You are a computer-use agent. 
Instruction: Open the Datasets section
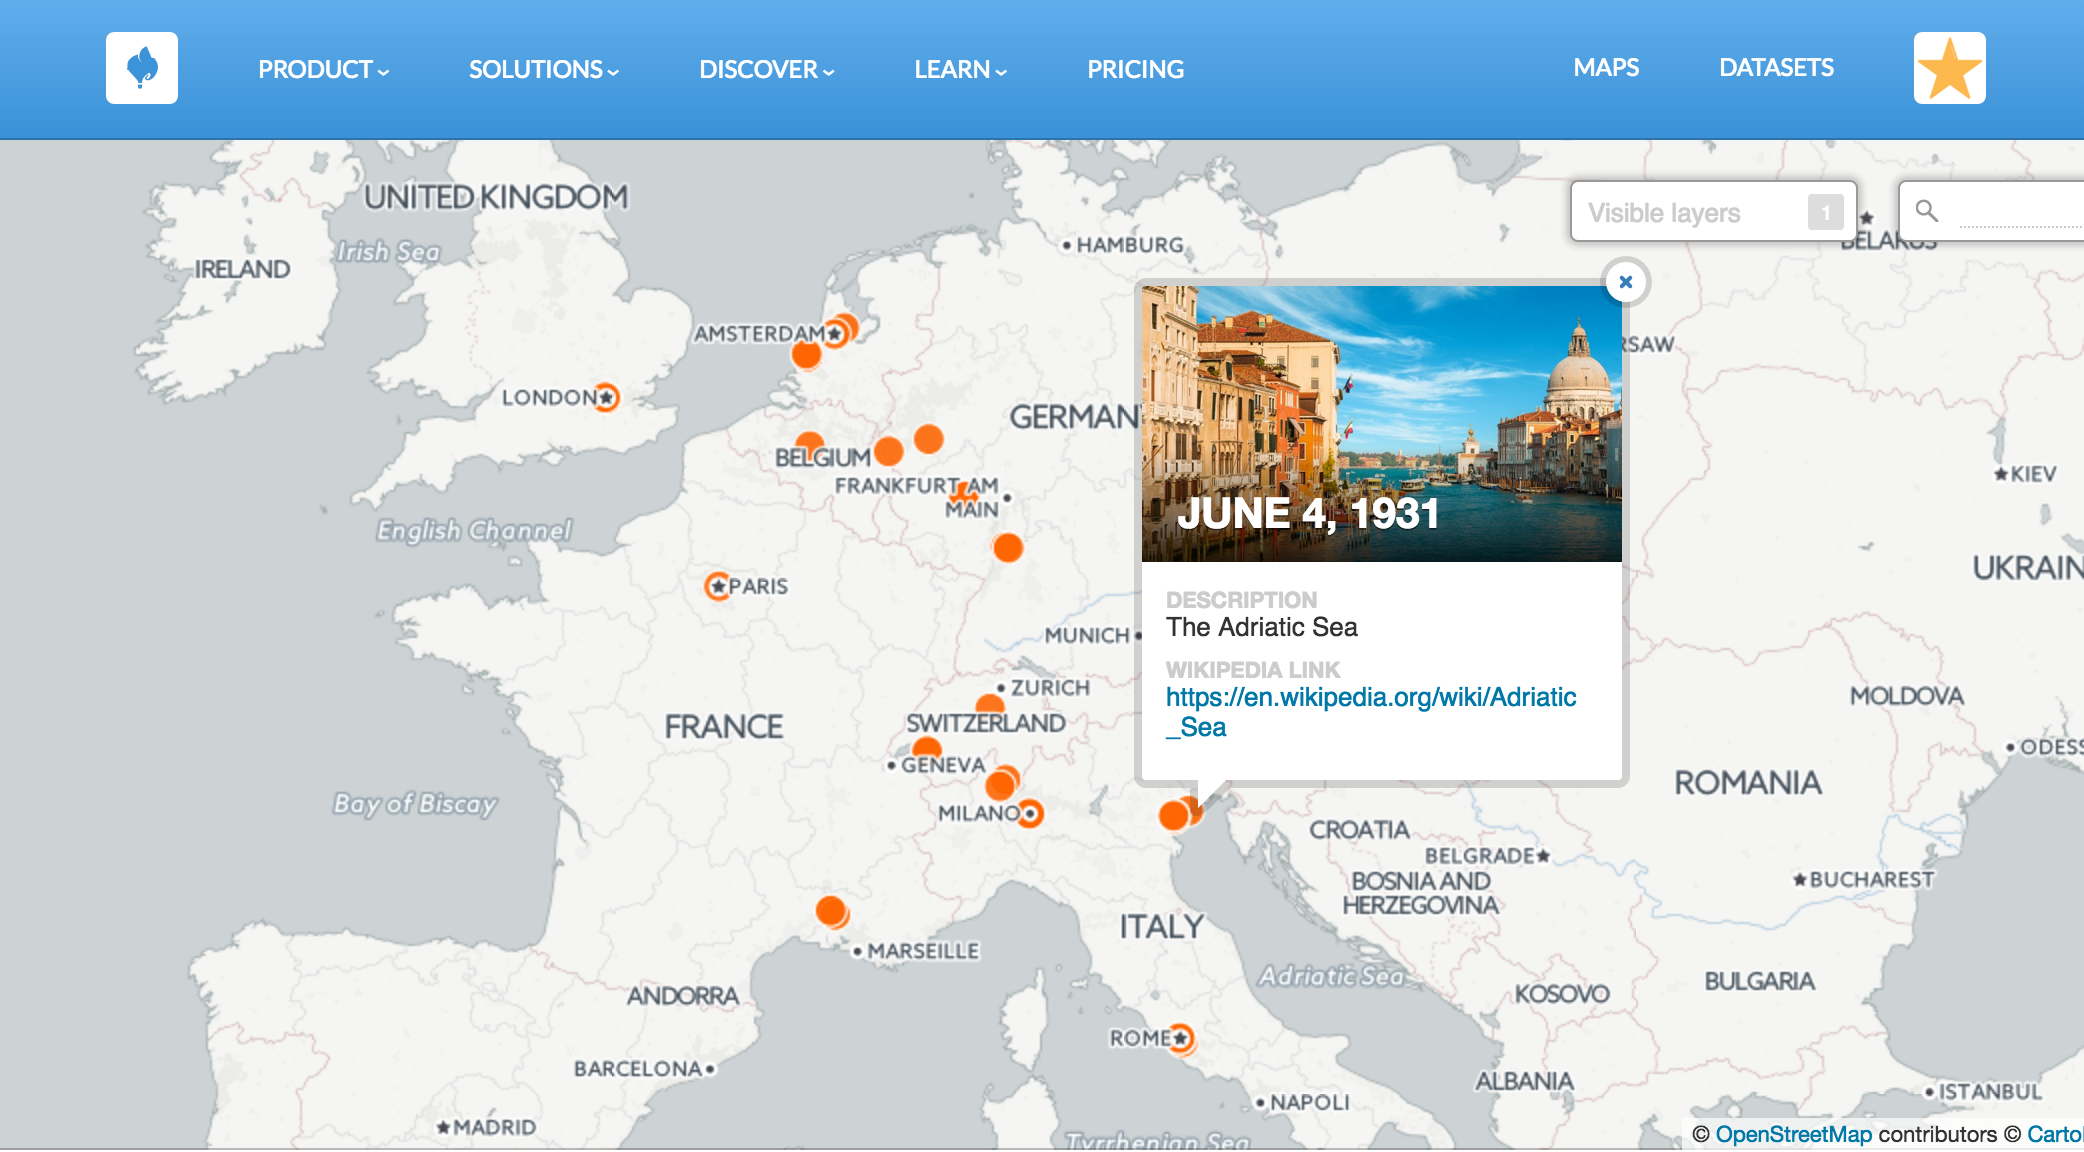coord(1776,67)
